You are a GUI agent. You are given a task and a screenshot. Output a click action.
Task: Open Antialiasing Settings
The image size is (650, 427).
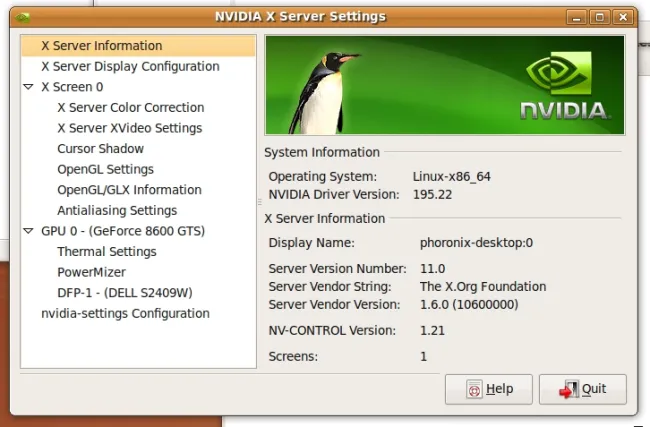(117, 211)
